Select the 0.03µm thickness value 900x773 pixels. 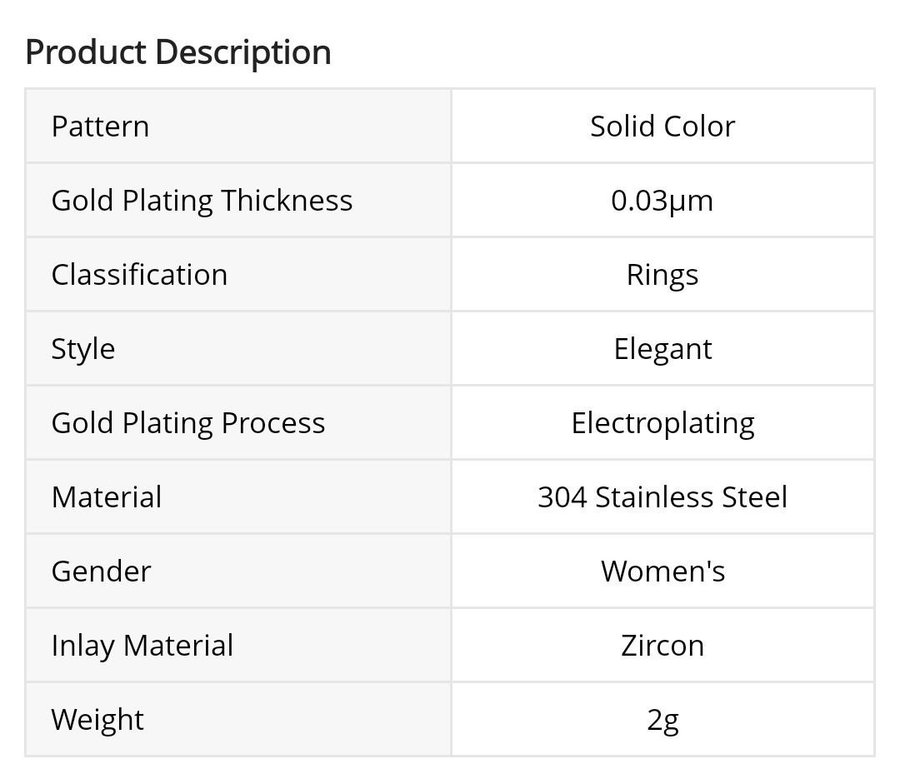[x=662, y=200]
